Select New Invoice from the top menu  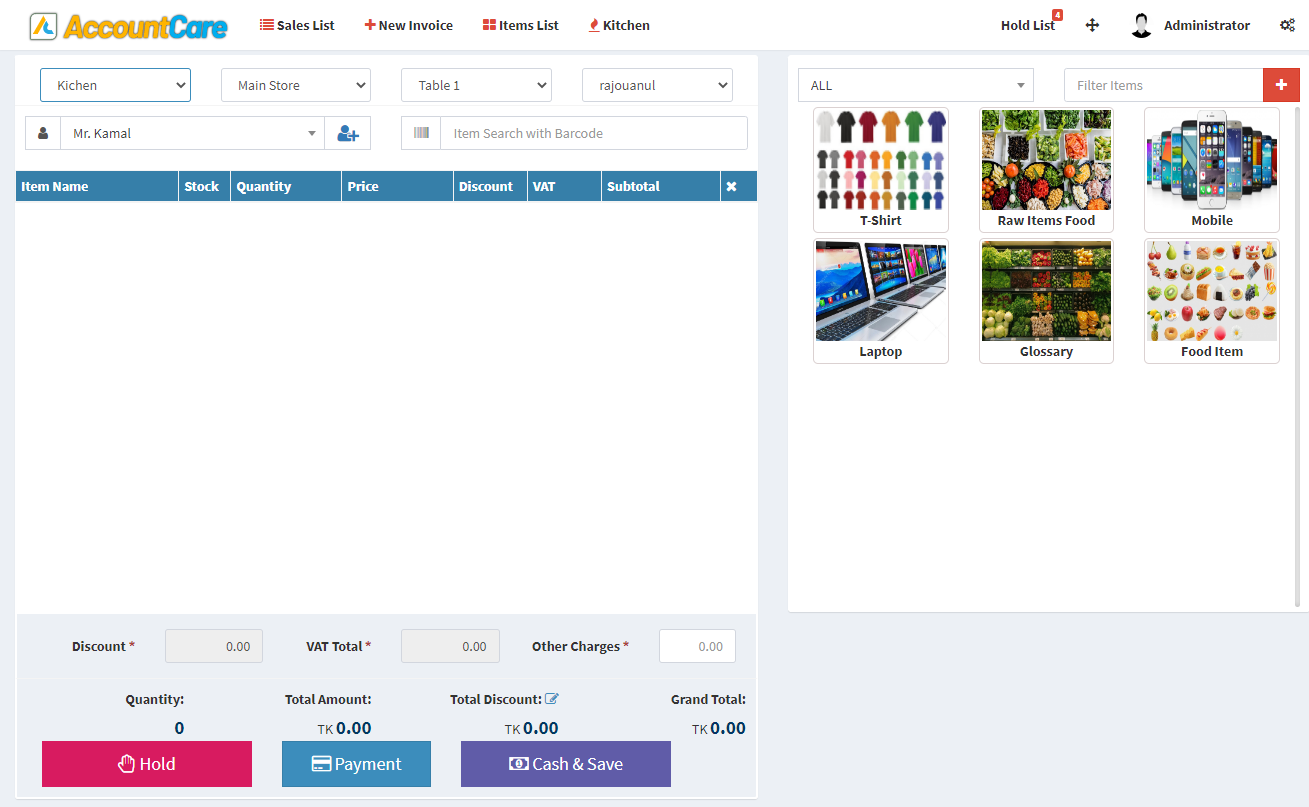pos(408,25)
